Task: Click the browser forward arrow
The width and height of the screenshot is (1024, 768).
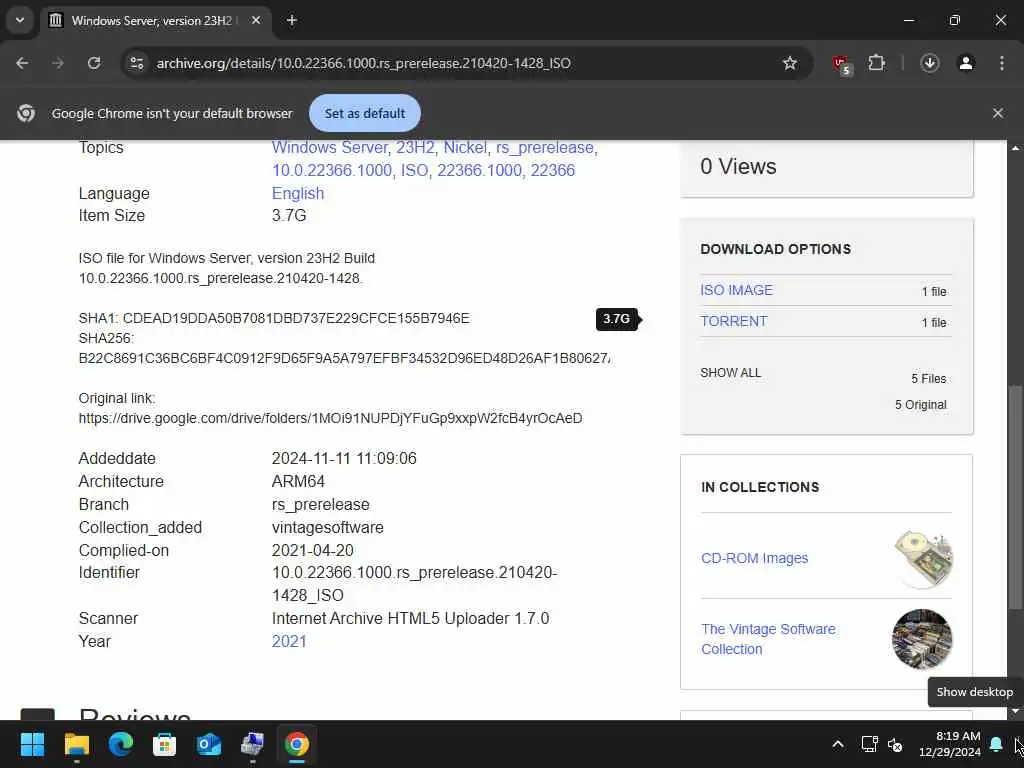Action: (58, 63)
